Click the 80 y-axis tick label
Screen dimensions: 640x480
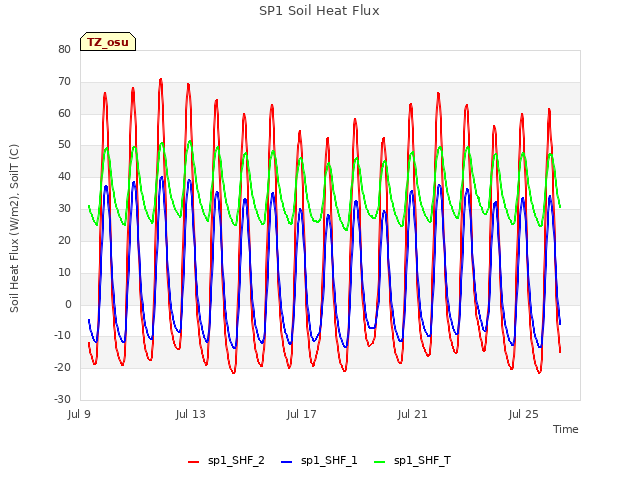point(64,49)
